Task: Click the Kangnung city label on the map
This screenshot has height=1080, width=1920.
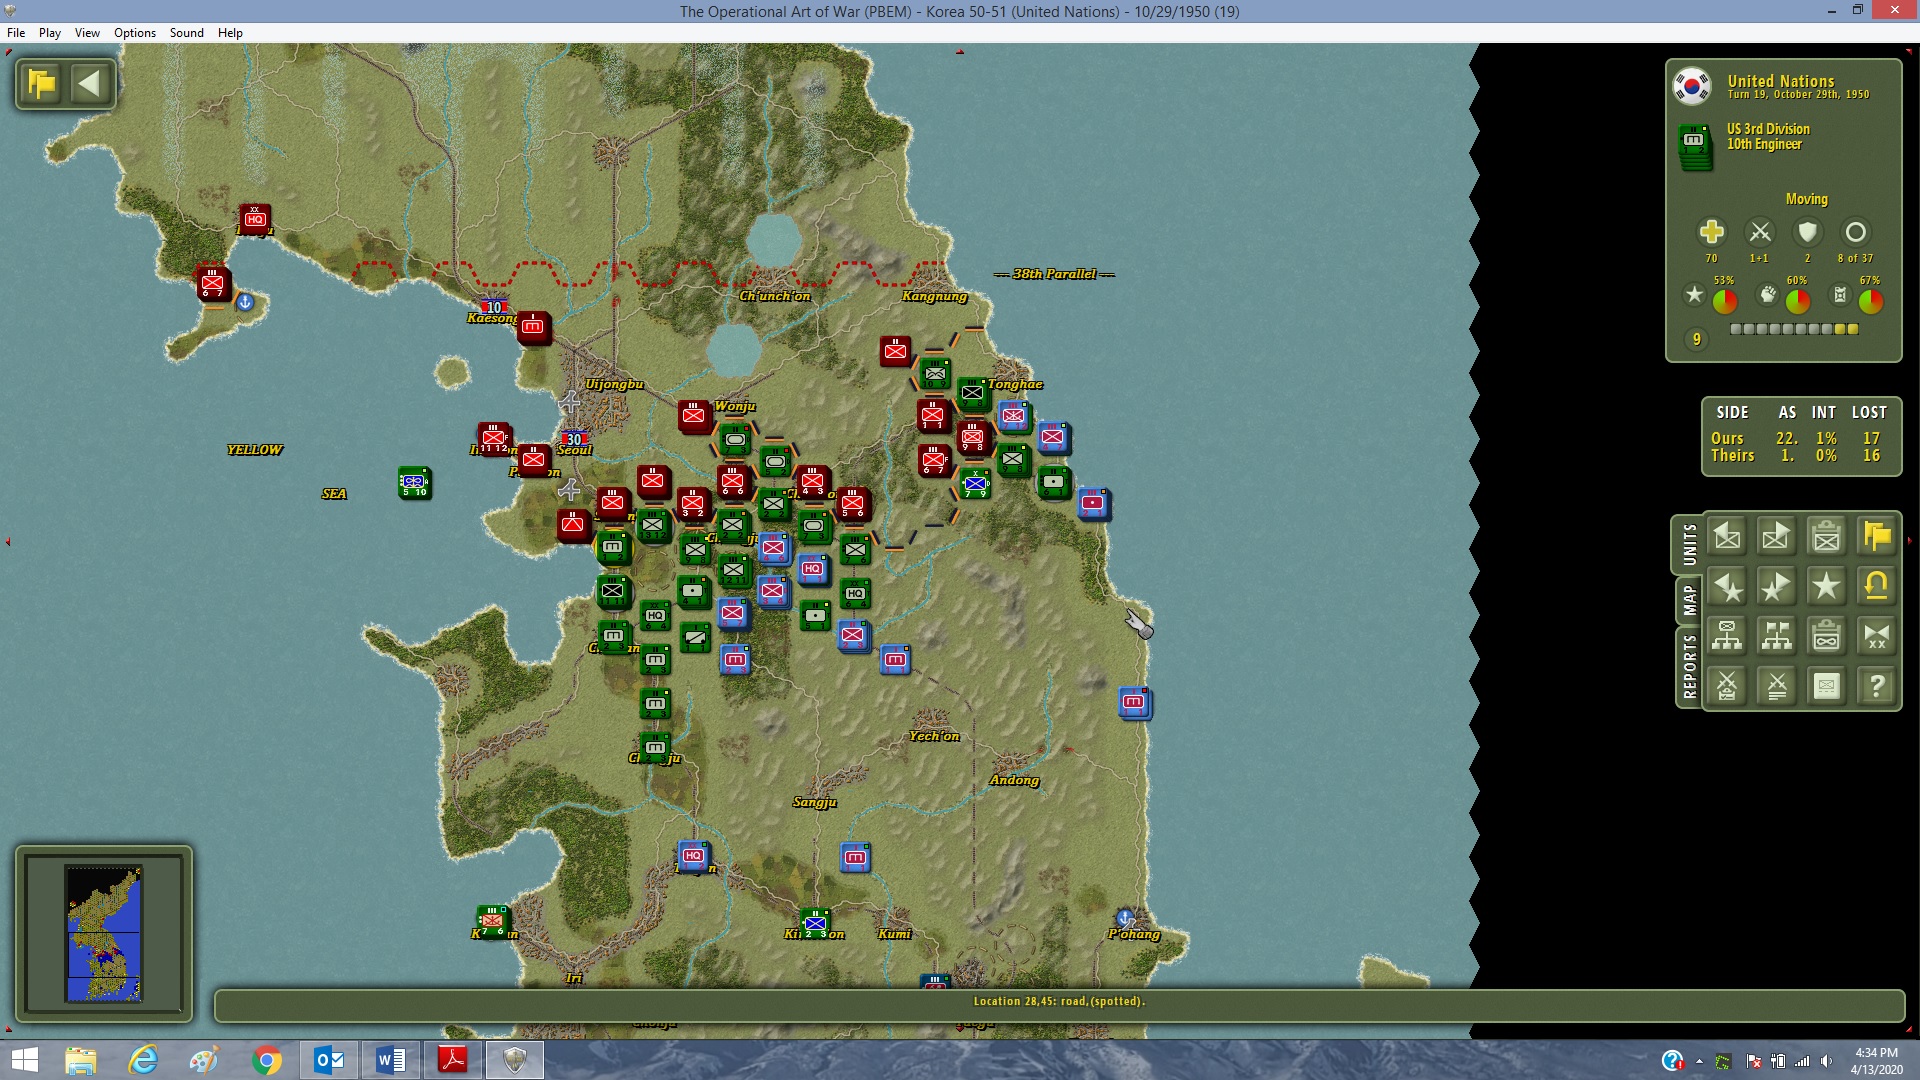Action: (x=935, y=296)
